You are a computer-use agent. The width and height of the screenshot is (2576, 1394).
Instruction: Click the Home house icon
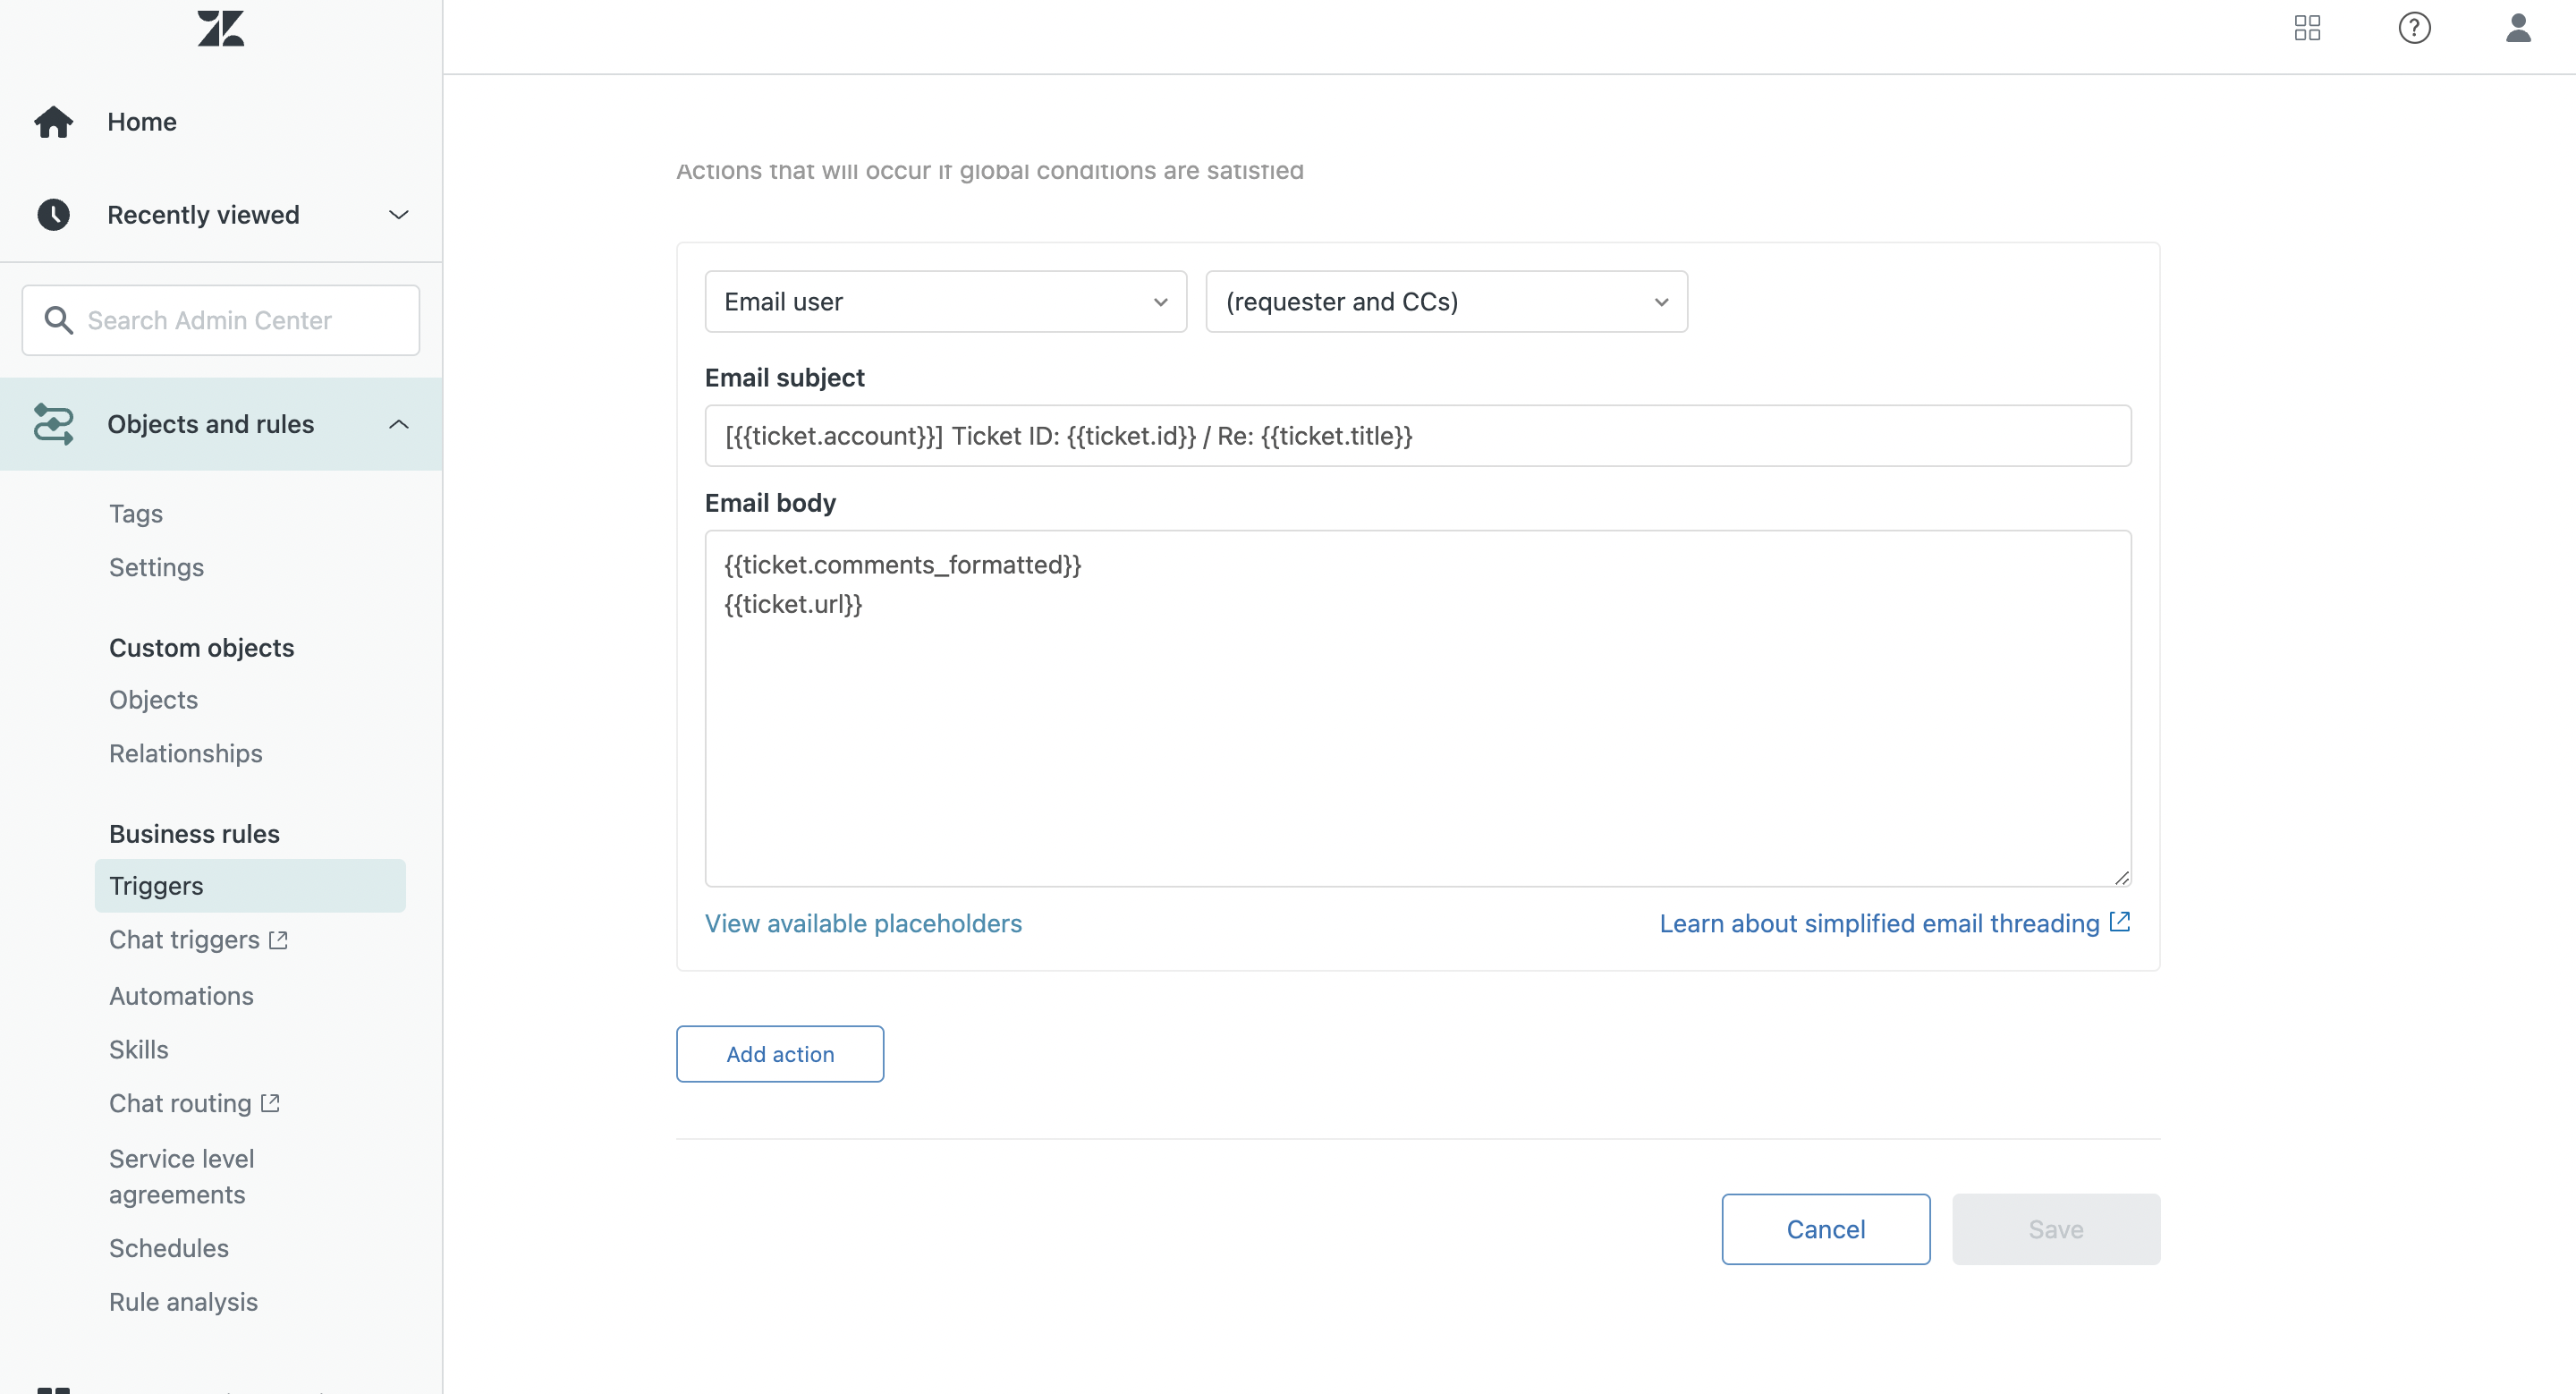click(54, 122)
